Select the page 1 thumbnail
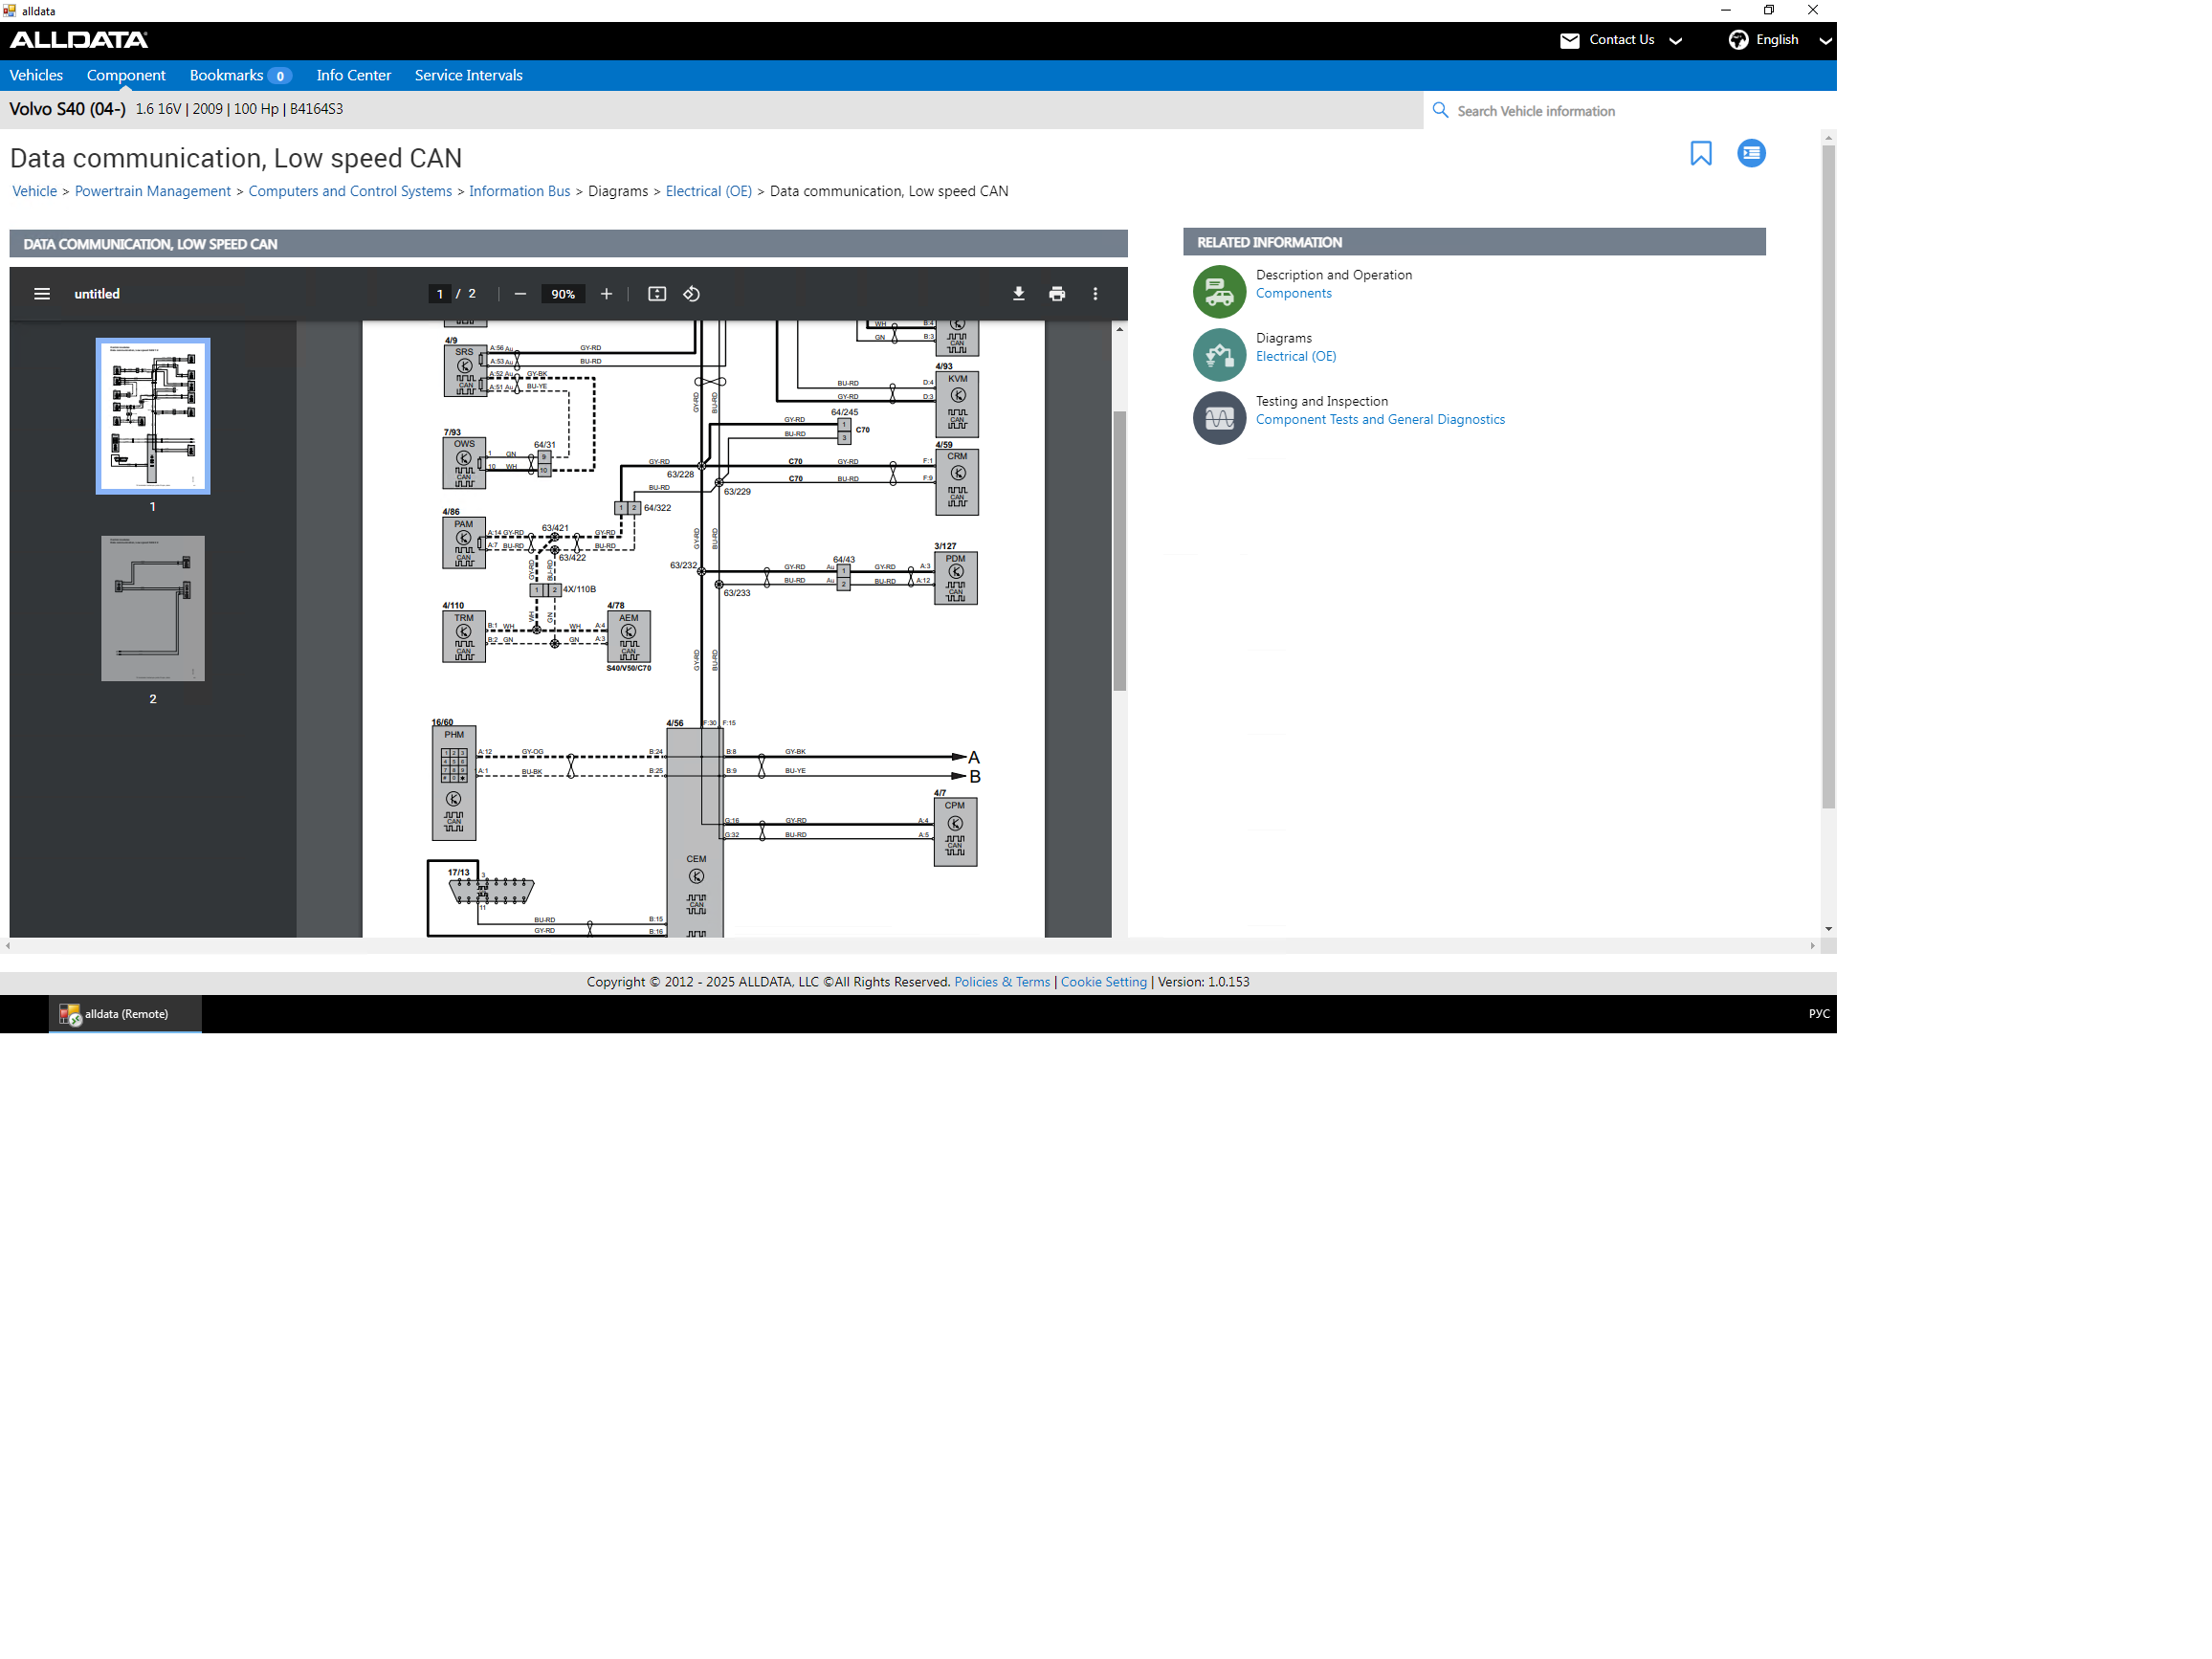 [153, 416]
